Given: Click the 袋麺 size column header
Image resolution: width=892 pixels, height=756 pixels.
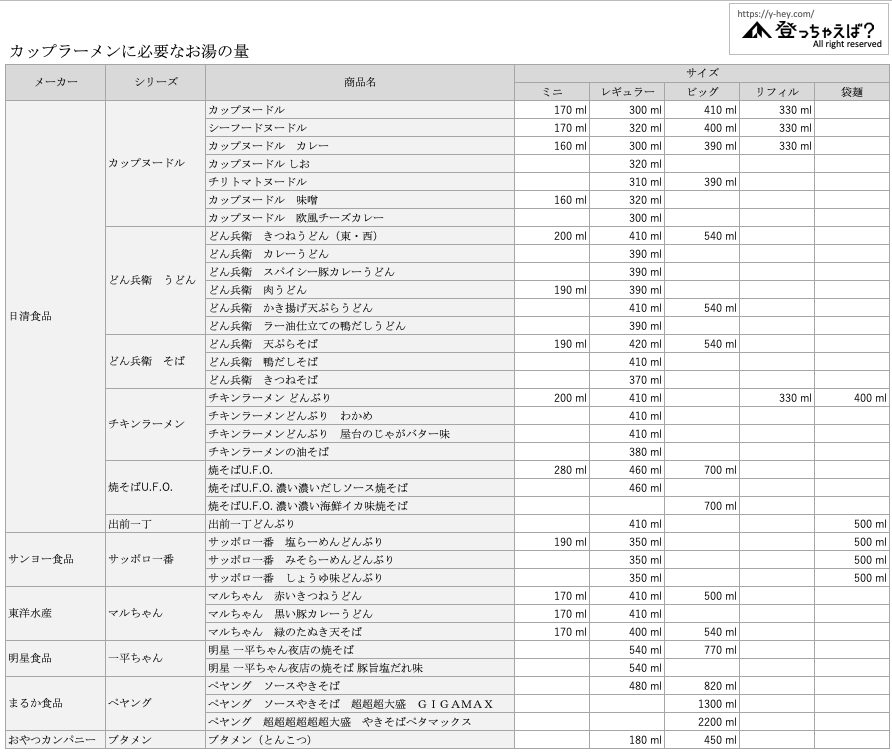Looking at the screenshot, I should pos(852,92).
